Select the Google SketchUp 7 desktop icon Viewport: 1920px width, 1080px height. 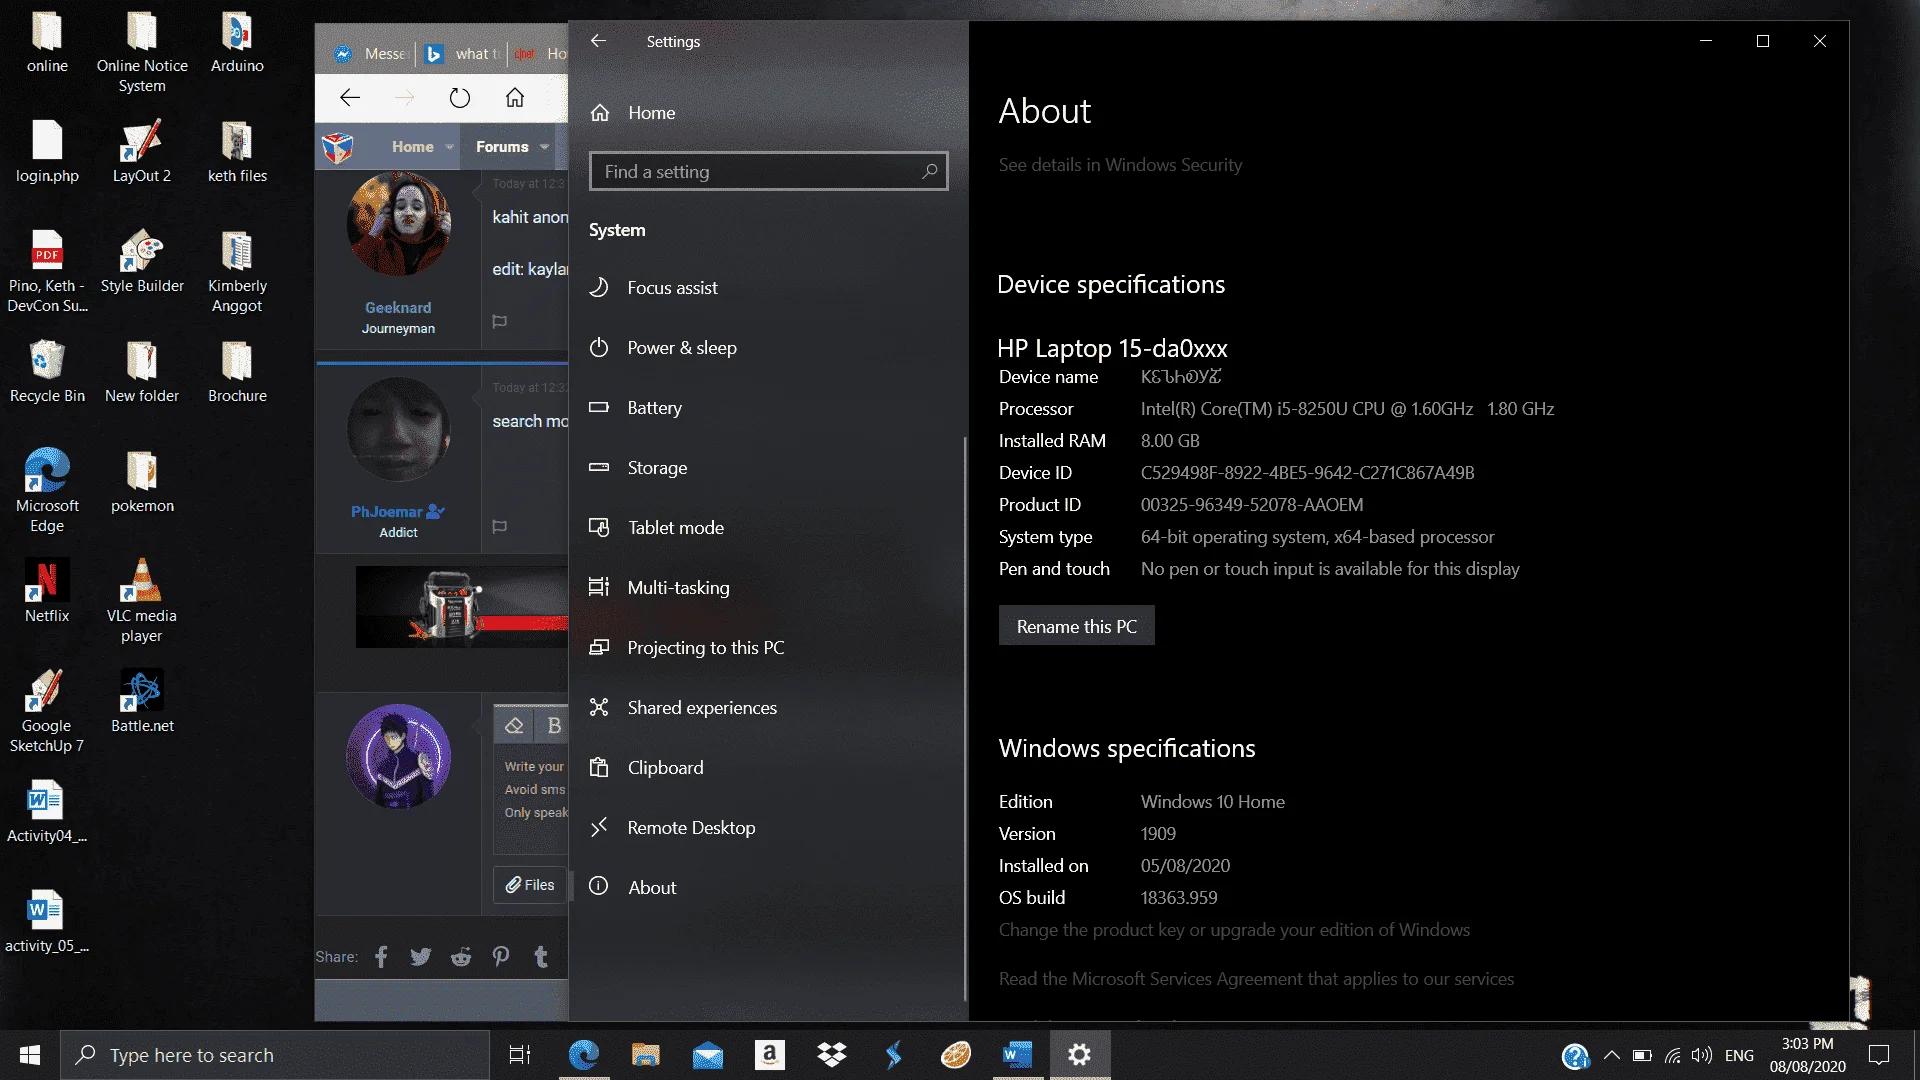point(47,711)
